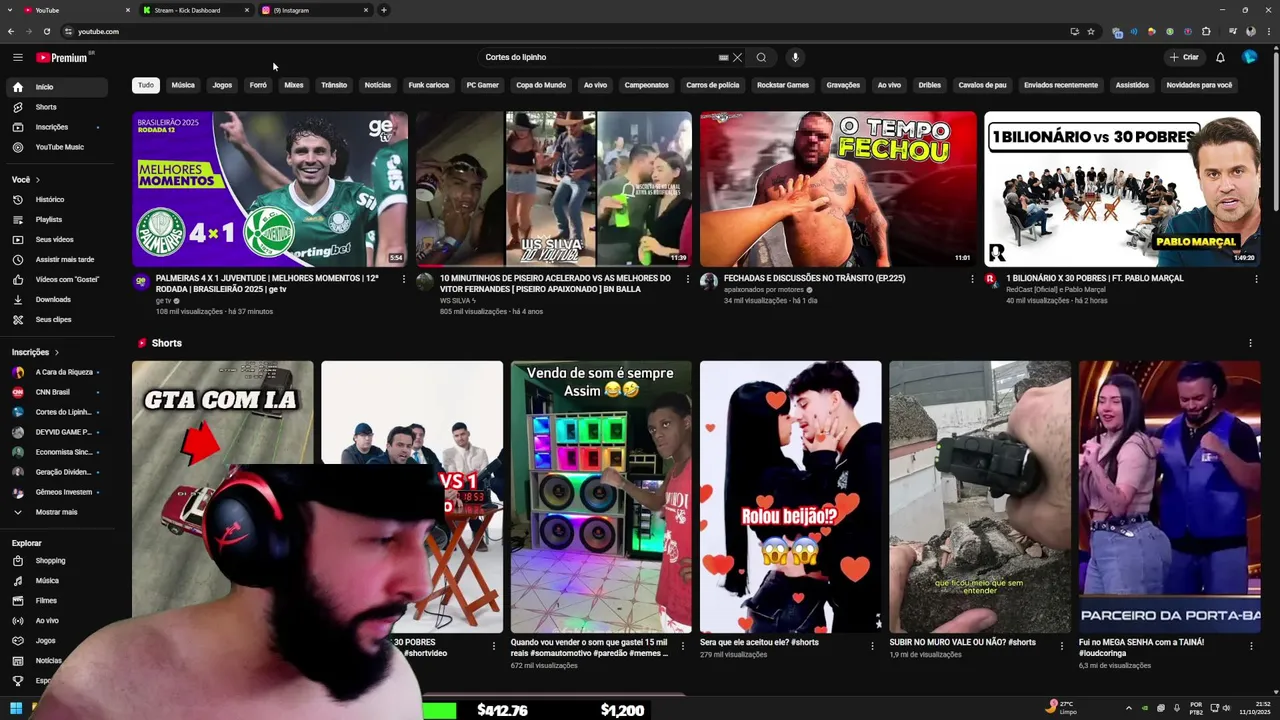Image resolution: width=1280 pixels, height=720 pixels.
Task: Open options for 1 Bilionário x 30 Pobres video
Action: click(1256, 279)
